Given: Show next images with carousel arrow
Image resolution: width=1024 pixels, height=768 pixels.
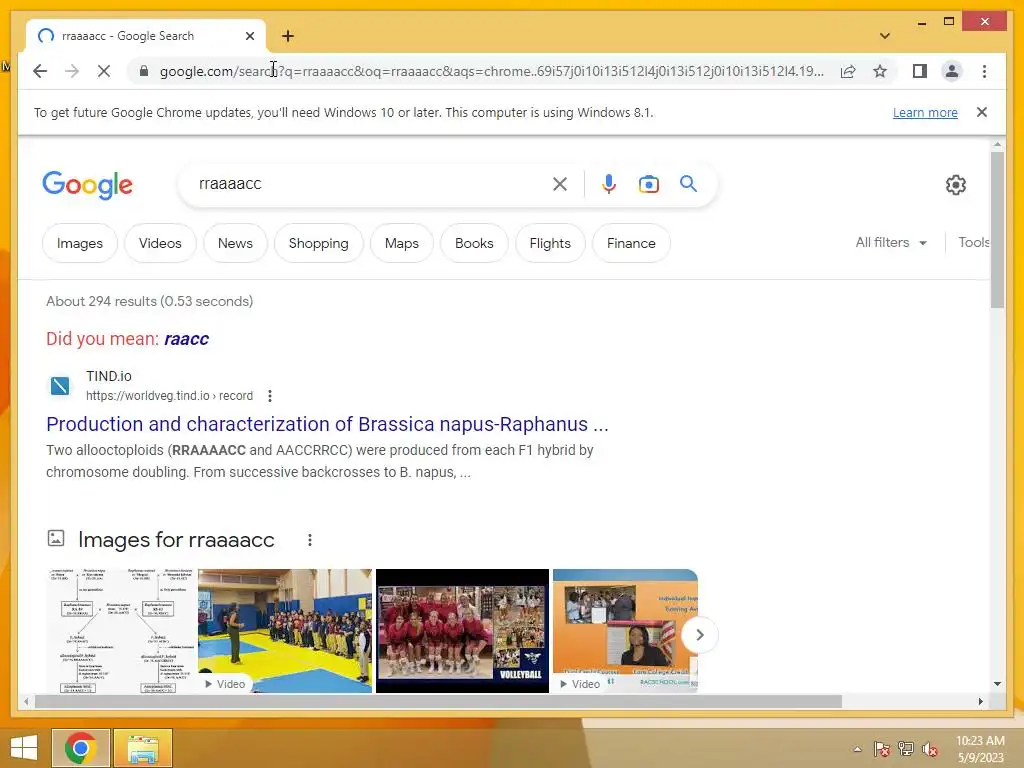Looking at the screenshot, I should tap(699, 635).
